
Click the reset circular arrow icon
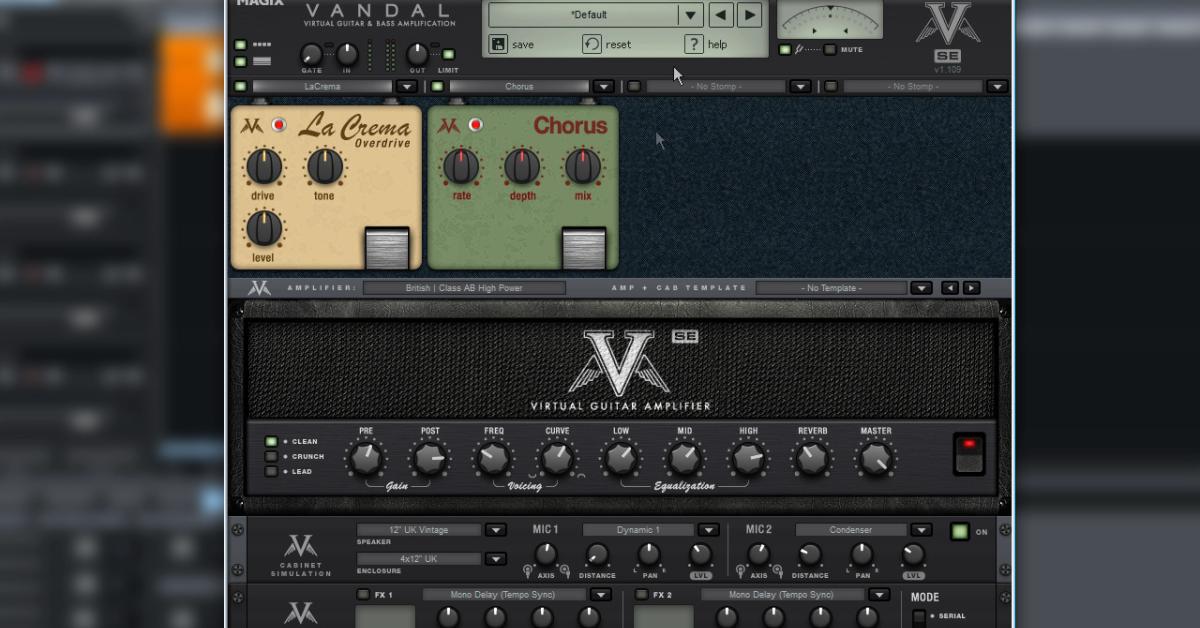592,44
